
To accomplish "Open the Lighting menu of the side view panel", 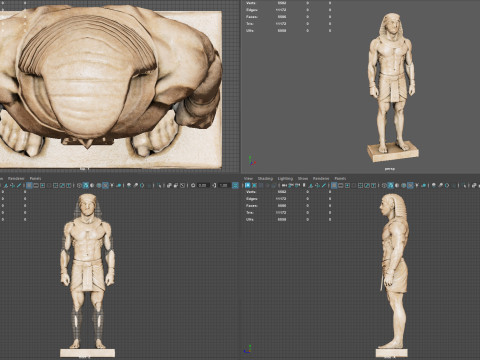I will [x=285, y=179].
